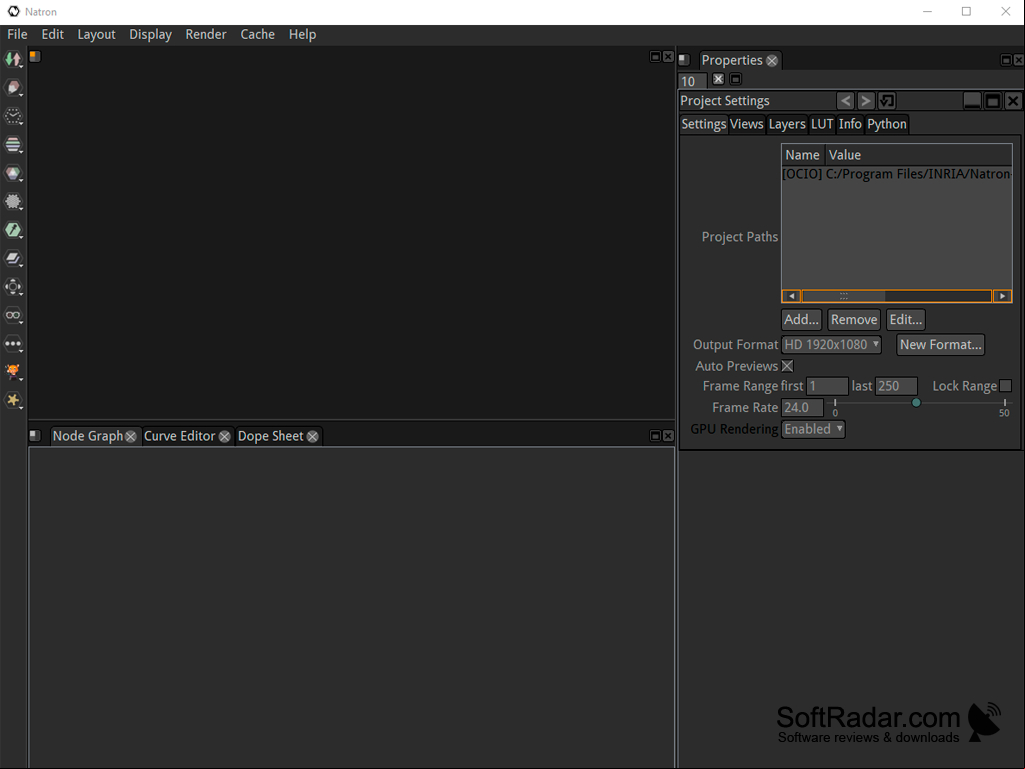Viewport: 1025px width, 769px height.
Task: Click the Remove project path button
Action: click(x=854, y=320)
